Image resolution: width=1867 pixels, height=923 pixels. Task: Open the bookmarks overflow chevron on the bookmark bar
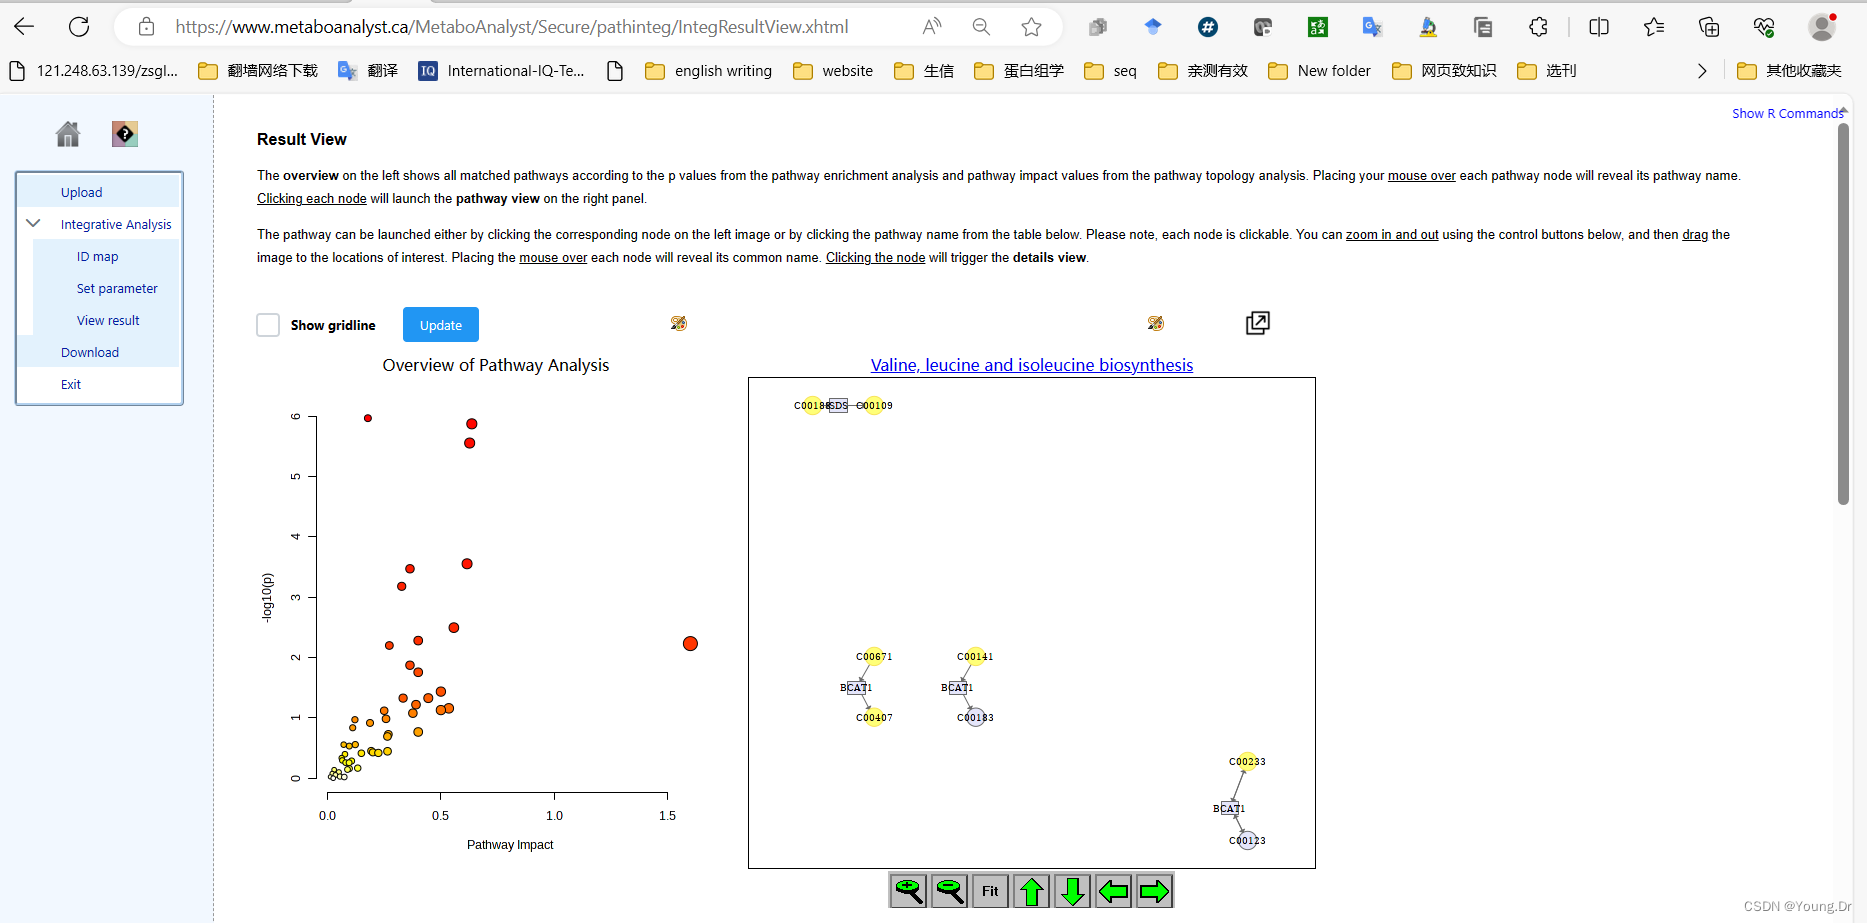(1702, 70)
